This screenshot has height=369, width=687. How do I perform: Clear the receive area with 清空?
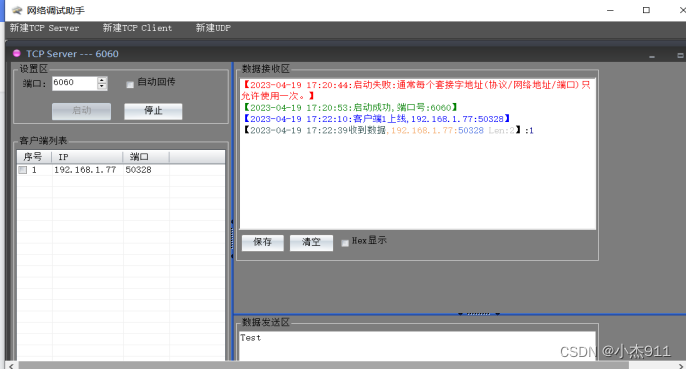tap(311, 242)
